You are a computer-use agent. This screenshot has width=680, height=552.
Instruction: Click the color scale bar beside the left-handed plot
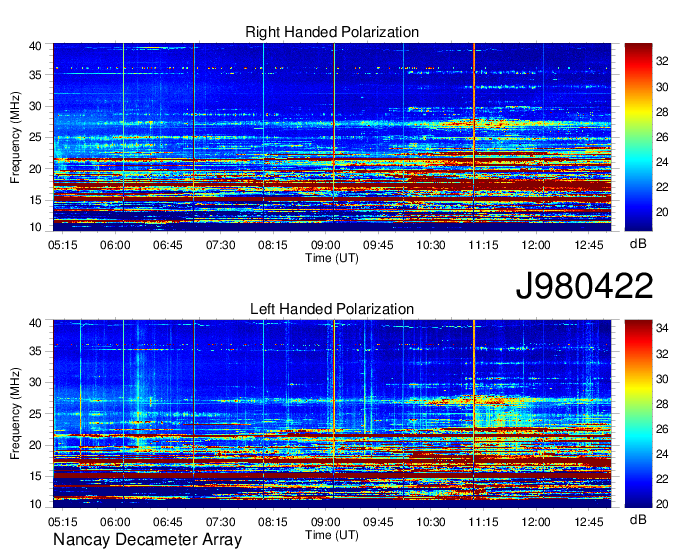click(638, 414)
